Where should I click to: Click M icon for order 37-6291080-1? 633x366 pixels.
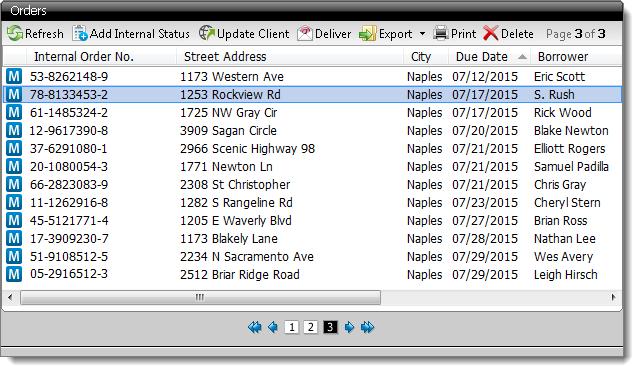tap(14, 148)
